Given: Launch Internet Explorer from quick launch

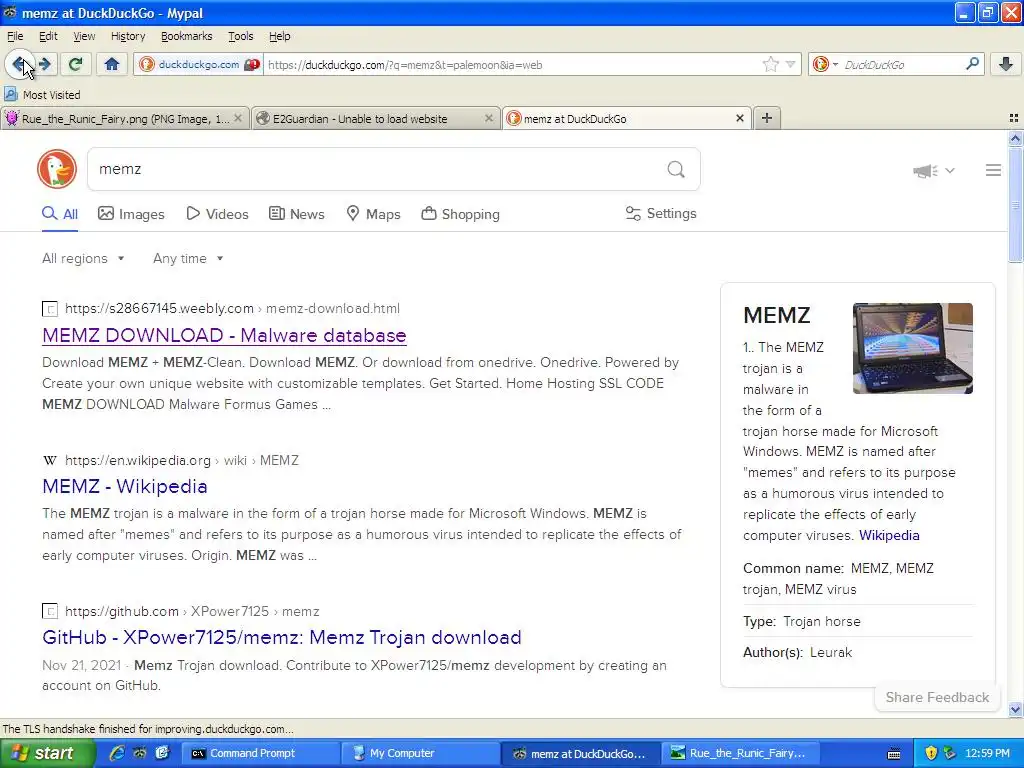Looking at the screenshot, I should 117,753.
